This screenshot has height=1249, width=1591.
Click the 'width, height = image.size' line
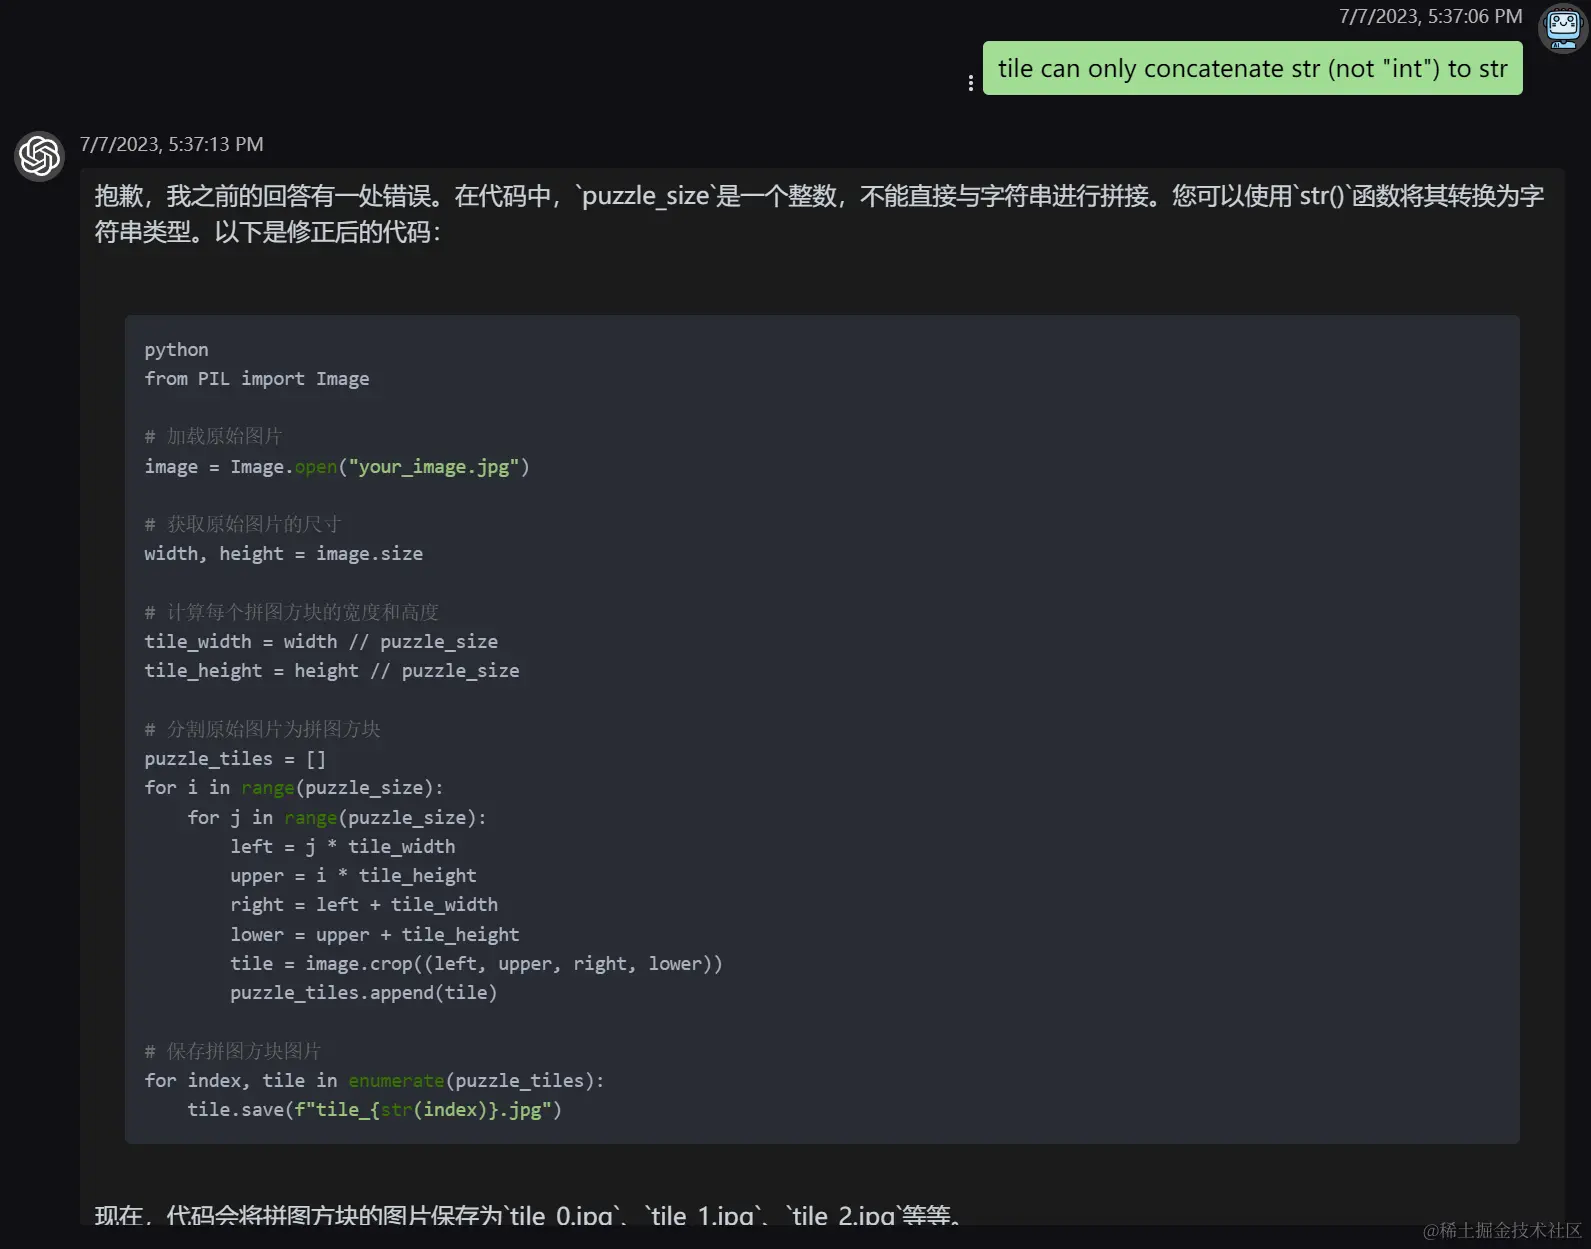pos(283,554)
